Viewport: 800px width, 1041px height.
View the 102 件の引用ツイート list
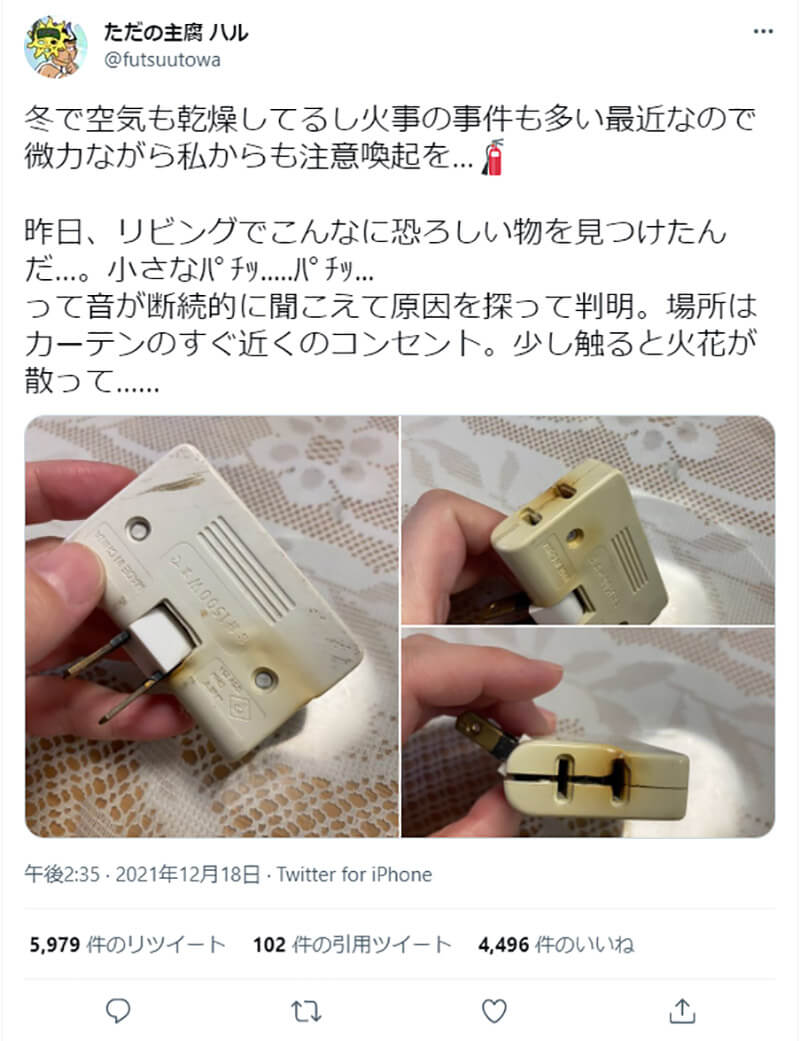[352, 944]
